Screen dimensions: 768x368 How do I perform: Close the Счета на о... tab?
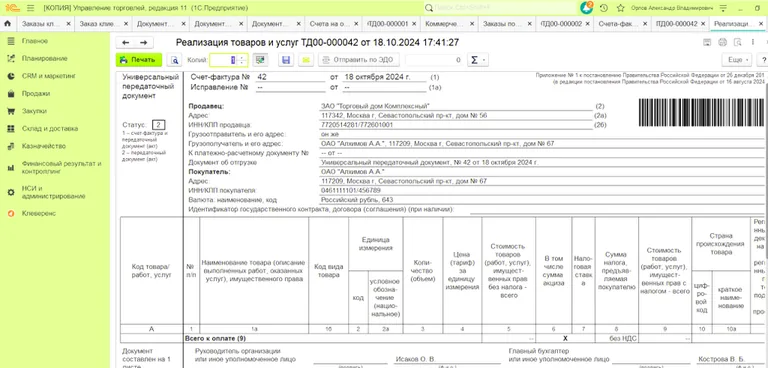click(x=357, y=24)
